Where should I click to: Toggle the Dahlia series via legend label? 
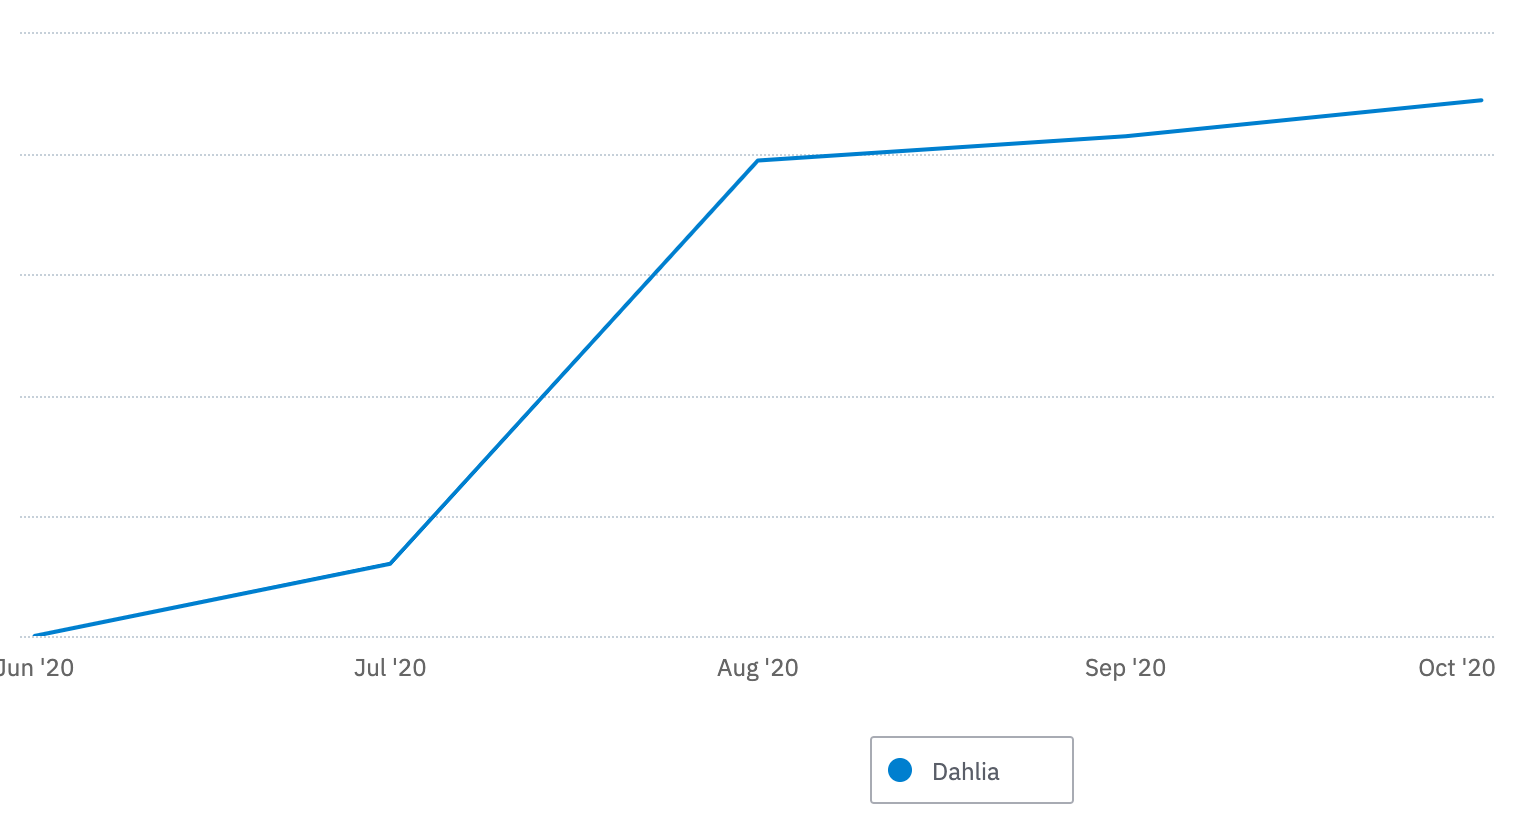(x=965, y=771)
